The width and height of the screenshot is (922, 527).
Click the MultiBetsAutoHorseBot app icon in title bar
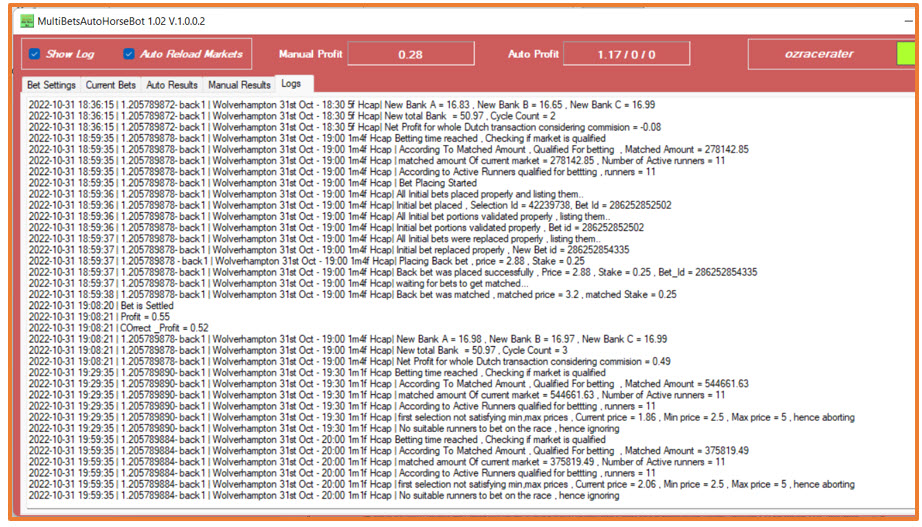pyautogui.click(x=27, y=22)
